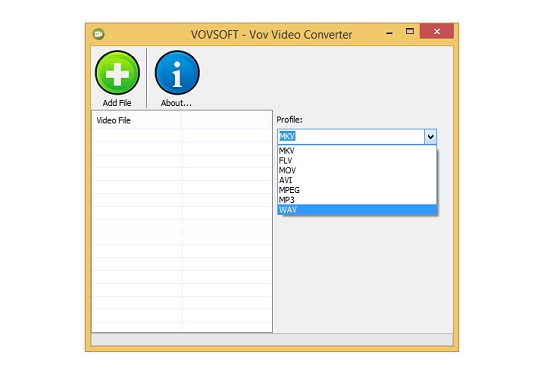Maximize the Vov Video Converter window
The width and height of the screenshot is (550, 383).
point(409,32)
